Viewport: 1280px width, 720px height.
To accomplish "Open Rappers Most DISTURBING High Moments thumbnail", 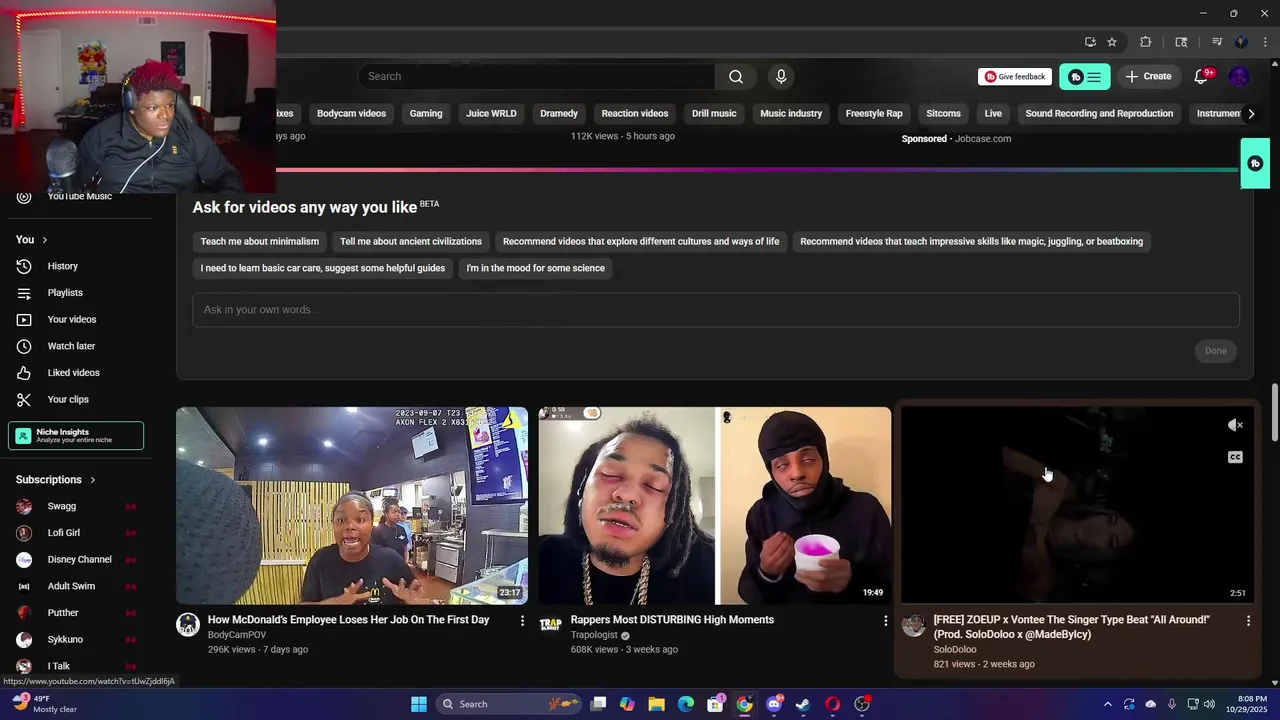I will (715, 505).
